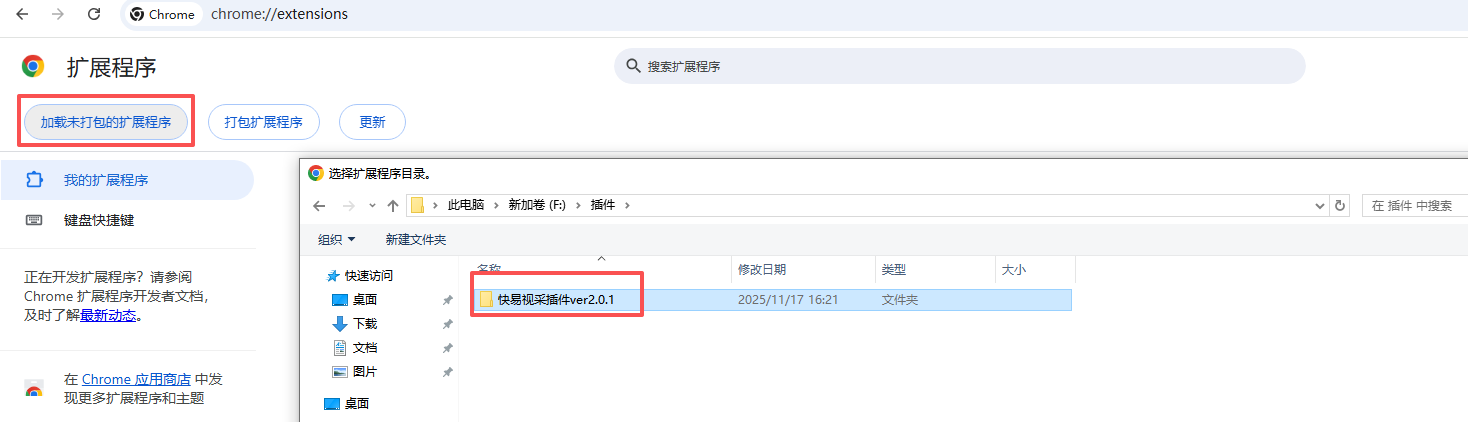Select the 快易视采插件ver2.0.1 folder
This screenshot has width=1468, height=422.
click(x=555, y=300)
